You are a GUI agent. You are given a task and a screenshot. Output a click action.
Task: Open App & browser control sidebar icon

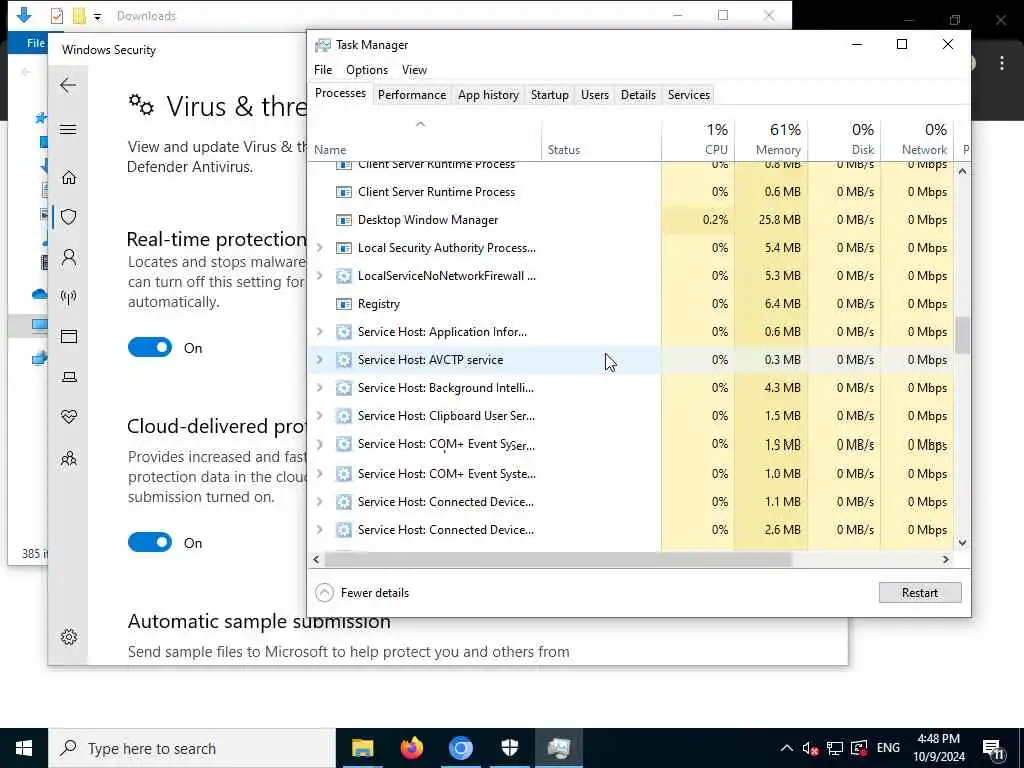69,336
